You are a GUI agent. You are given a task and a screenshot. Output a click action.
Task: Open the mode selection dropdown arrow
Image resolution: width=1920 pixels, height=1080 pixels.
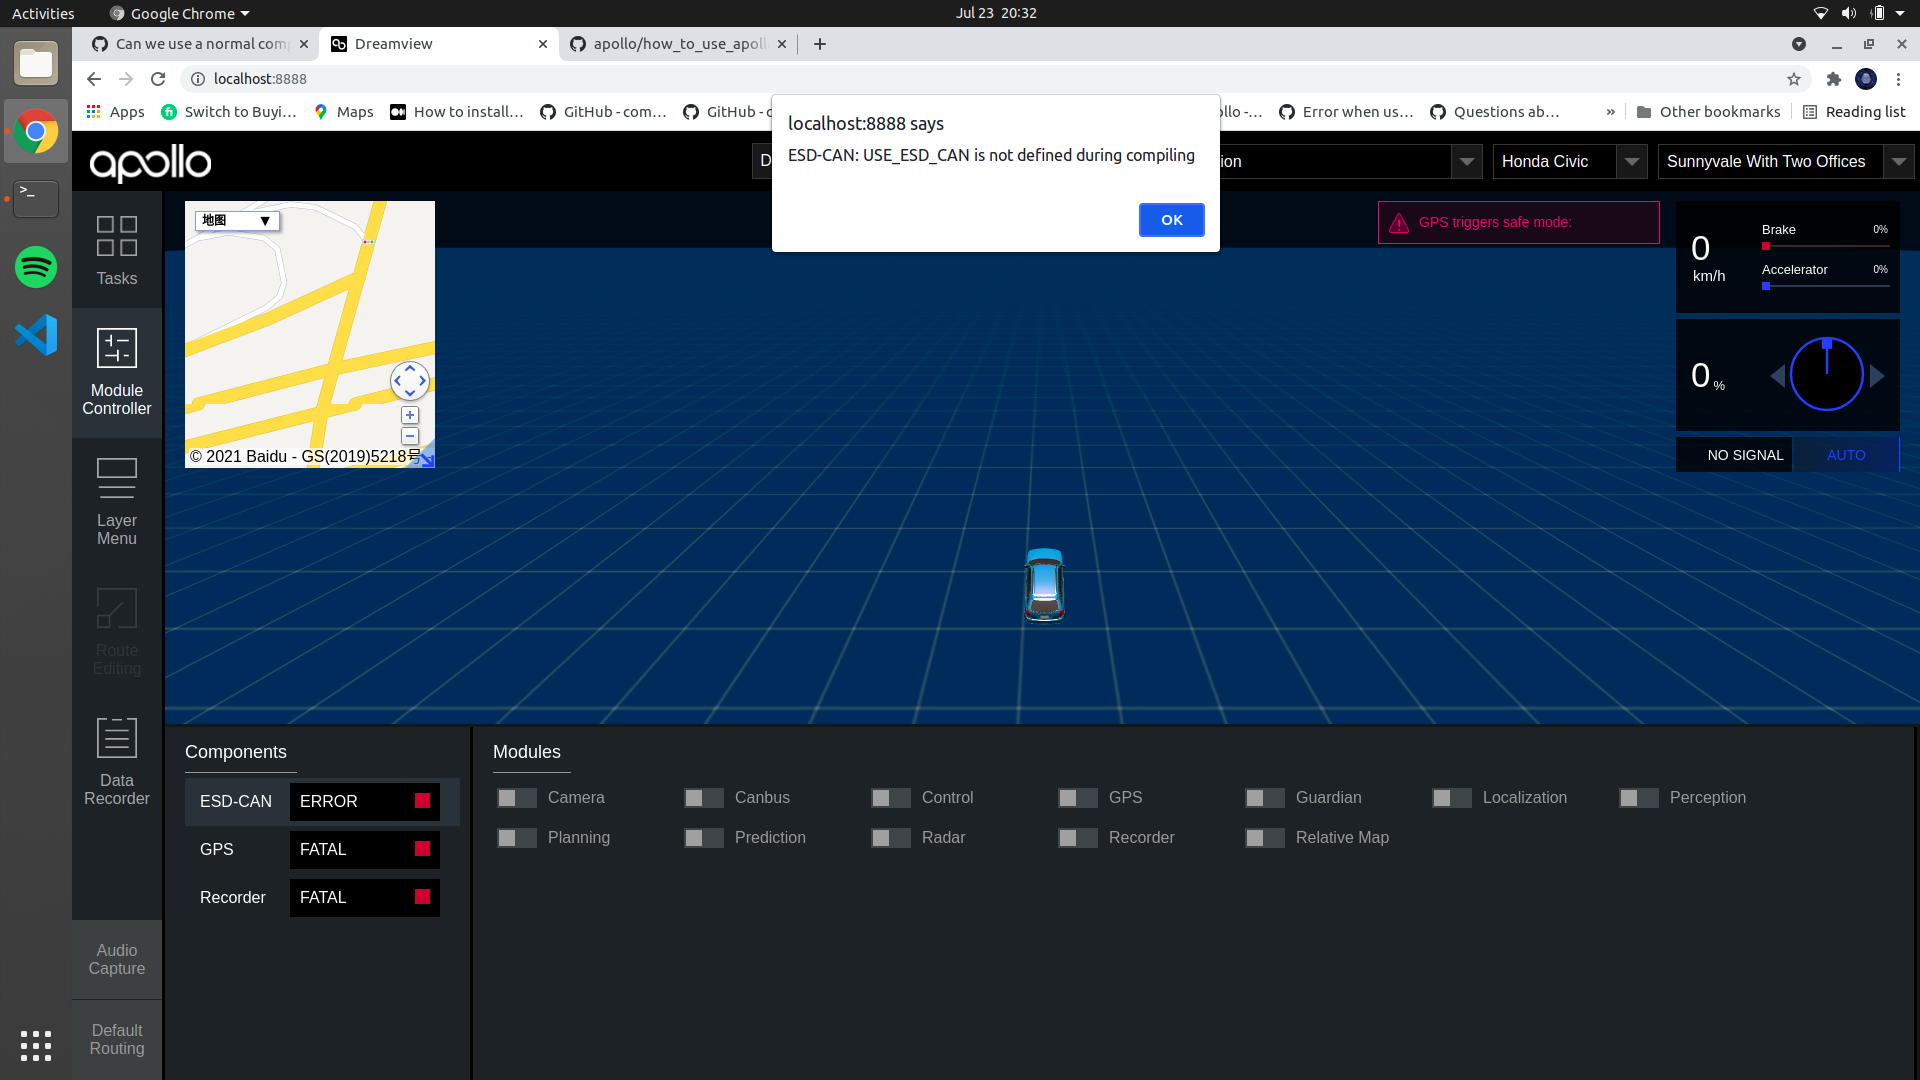[1467, 161]
